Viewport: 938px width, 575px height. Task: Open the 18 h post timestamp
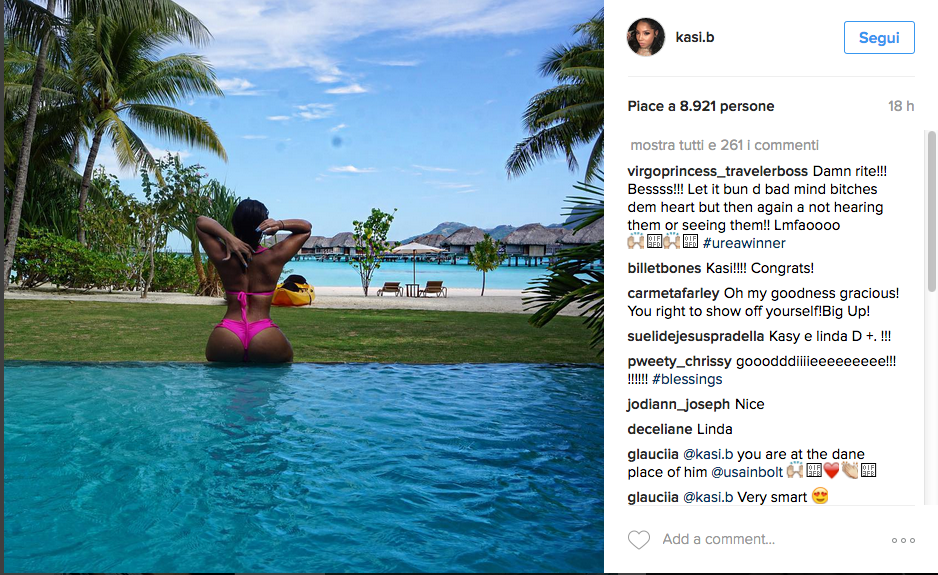click(x=901, y=107)
